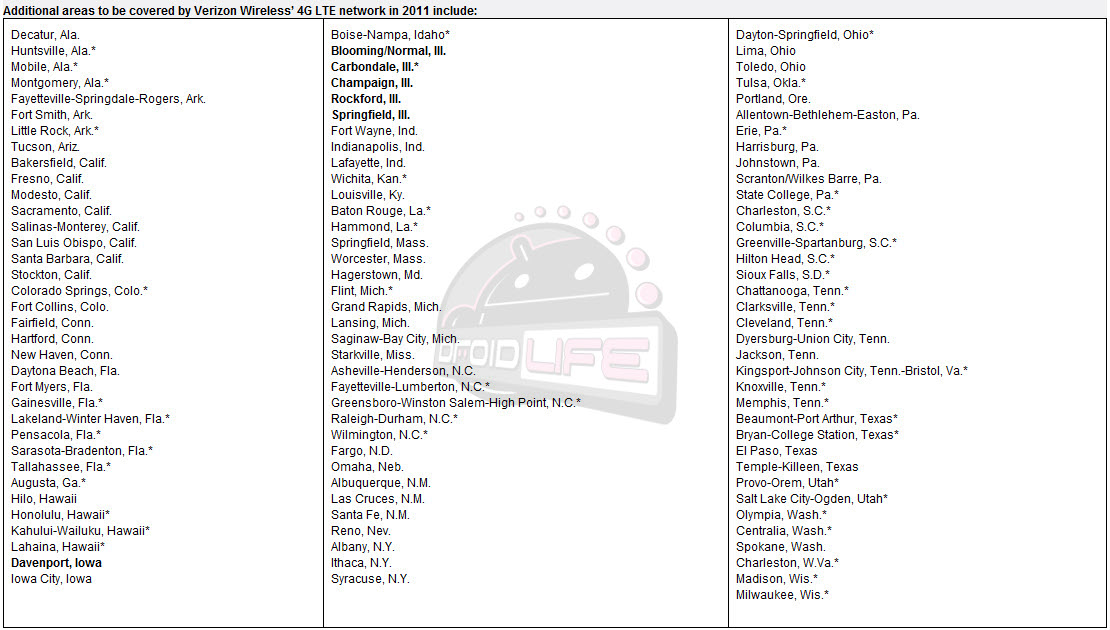This screenshot has width=1110, height=630.
Task: Click 'Reno, Nev.' text
Action: point(361,531)
